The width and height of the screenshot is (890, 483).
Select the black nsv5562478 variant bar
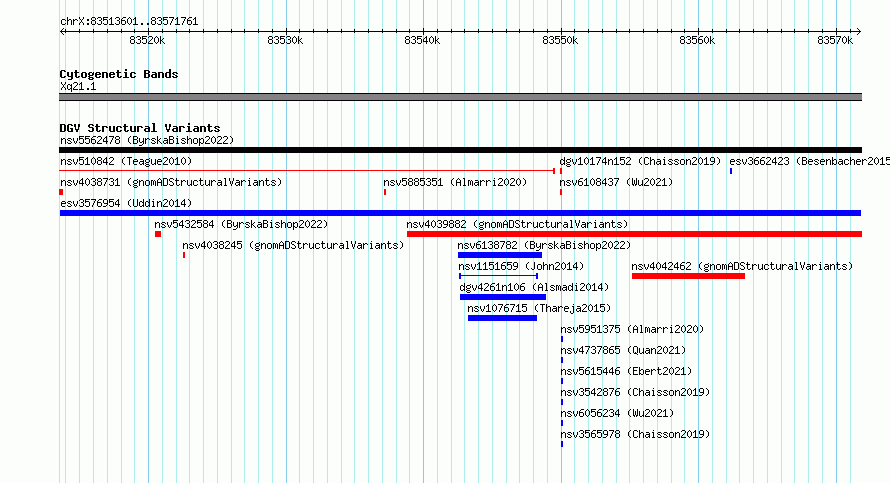pos(460,150)
